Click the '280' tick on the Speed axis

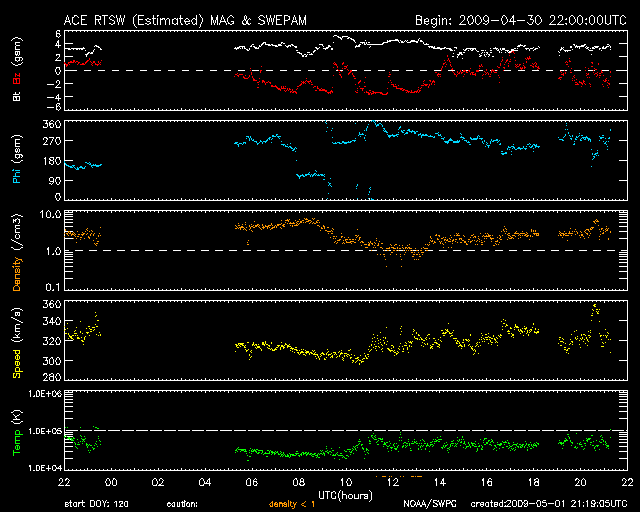pyautogui.click(x=52, y=376)
